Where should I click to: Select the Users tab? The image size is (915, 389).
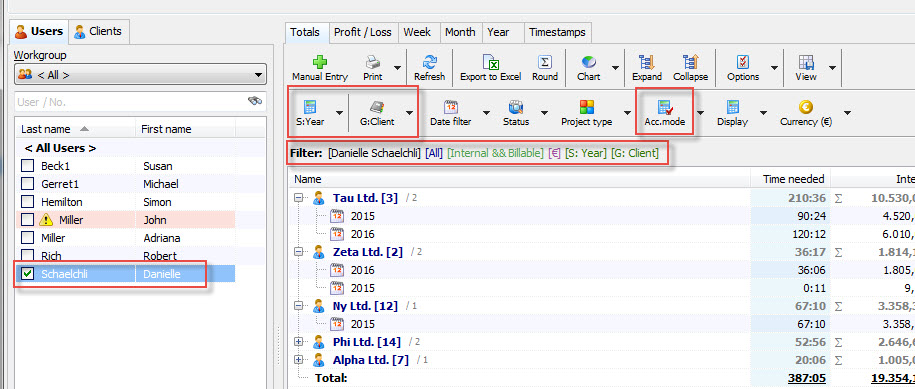40,31
